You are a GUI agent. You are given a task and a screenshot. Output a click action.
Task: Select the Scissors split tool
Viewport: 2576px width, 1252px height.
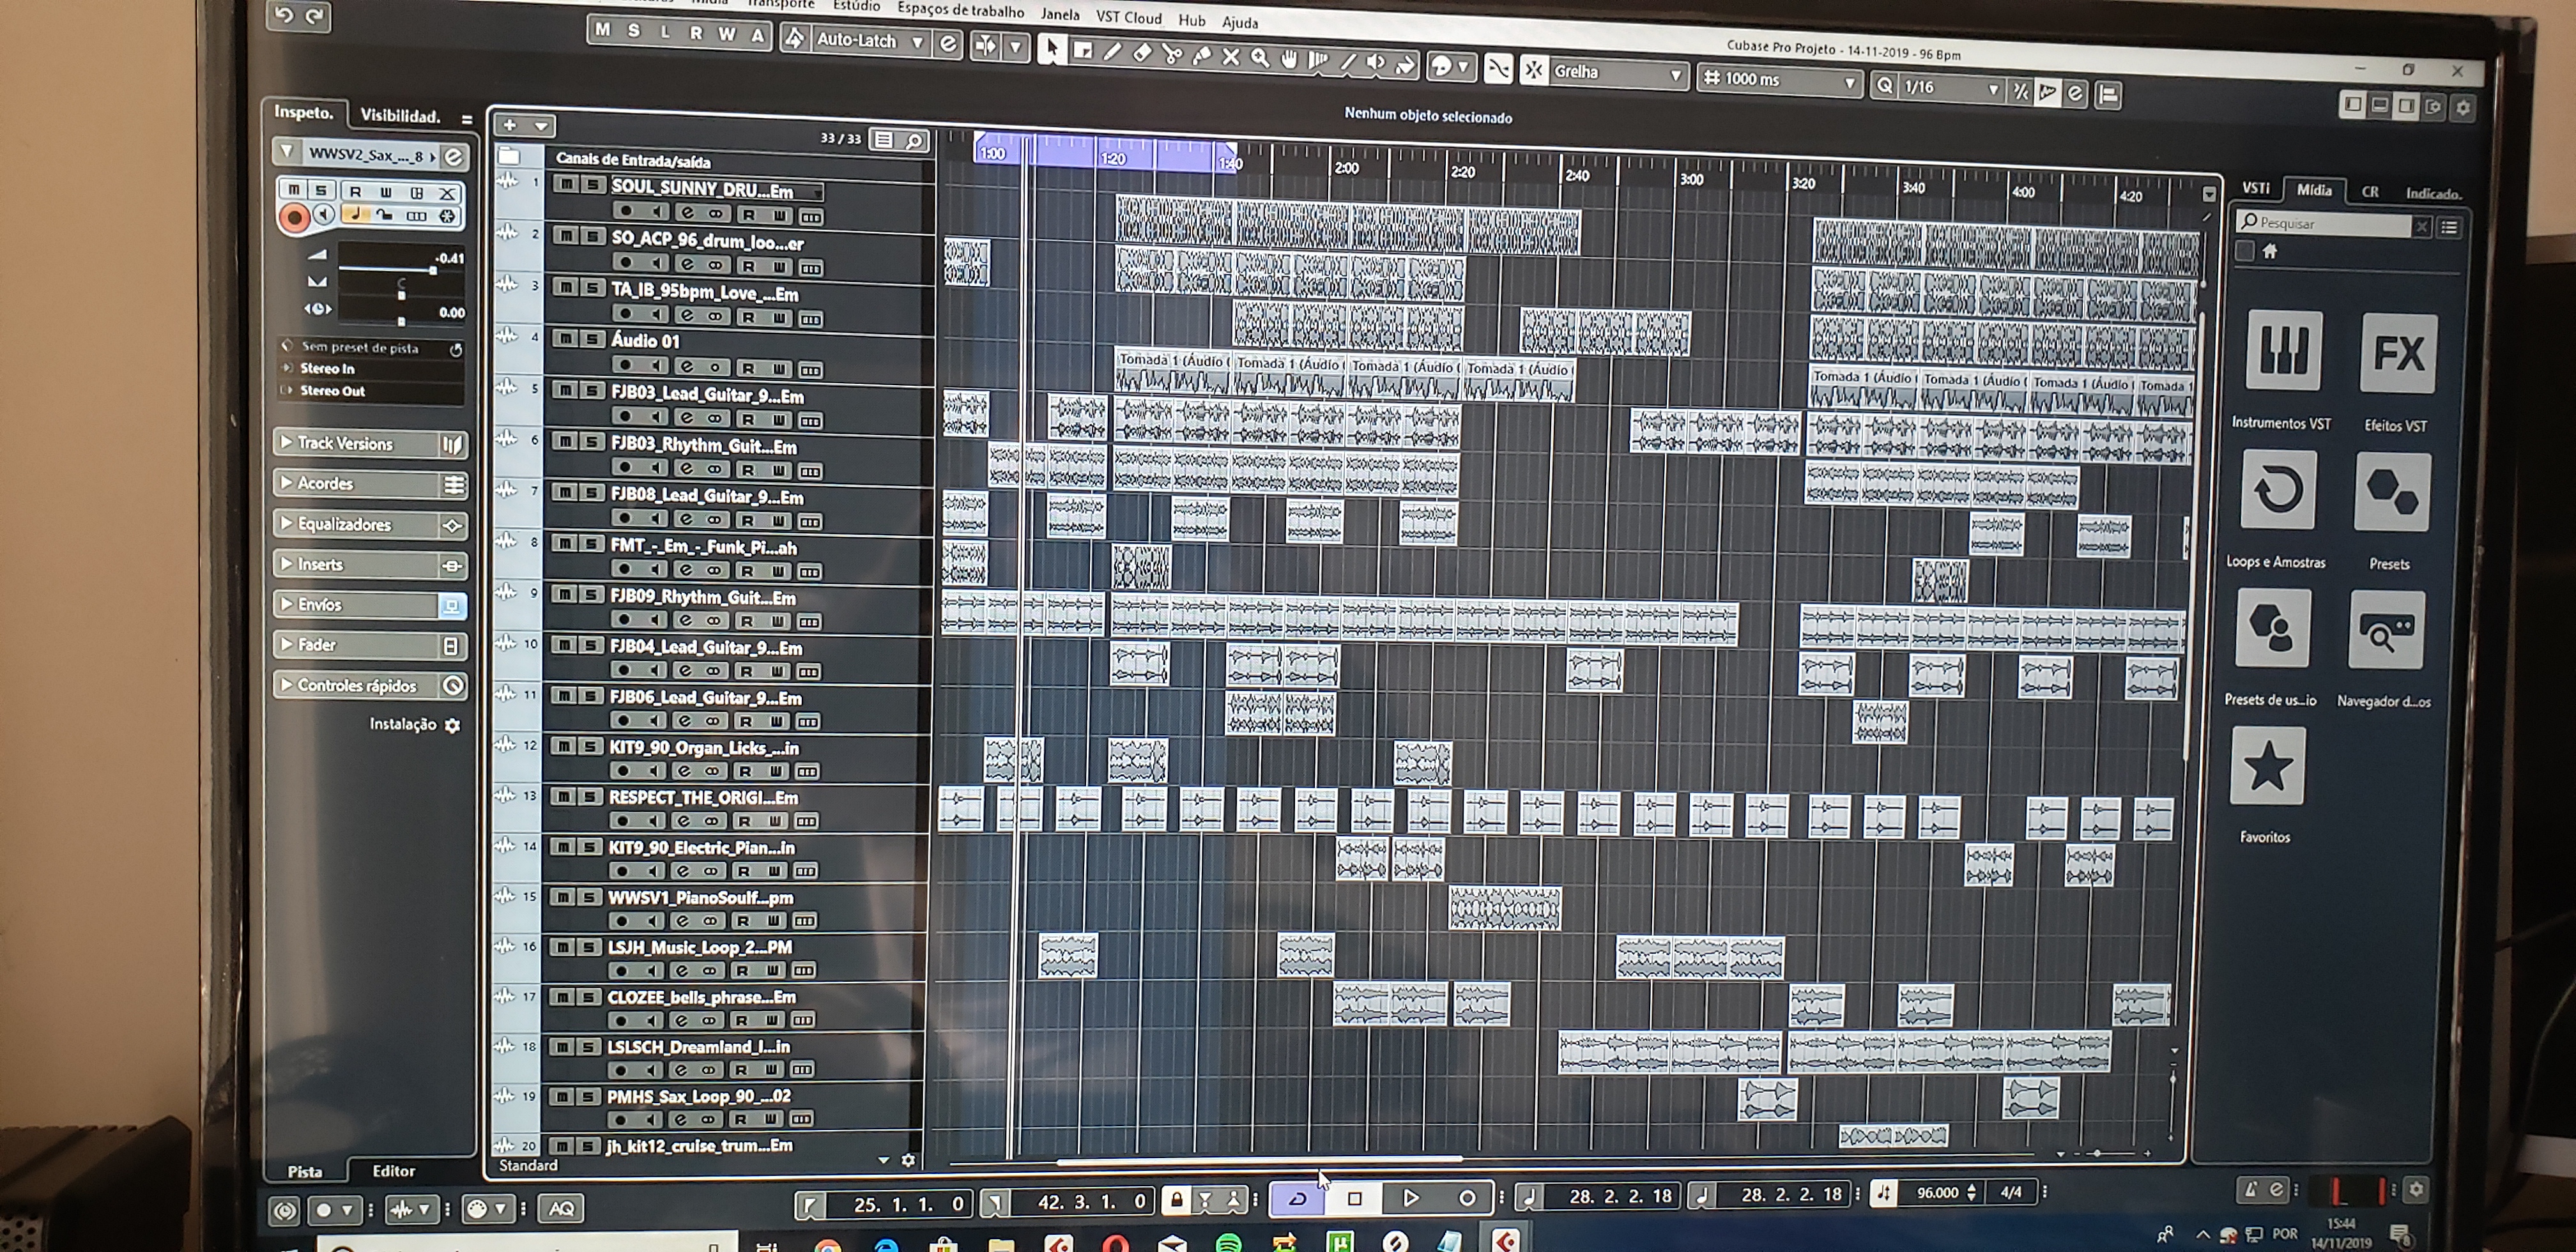tap(1171, 54)
